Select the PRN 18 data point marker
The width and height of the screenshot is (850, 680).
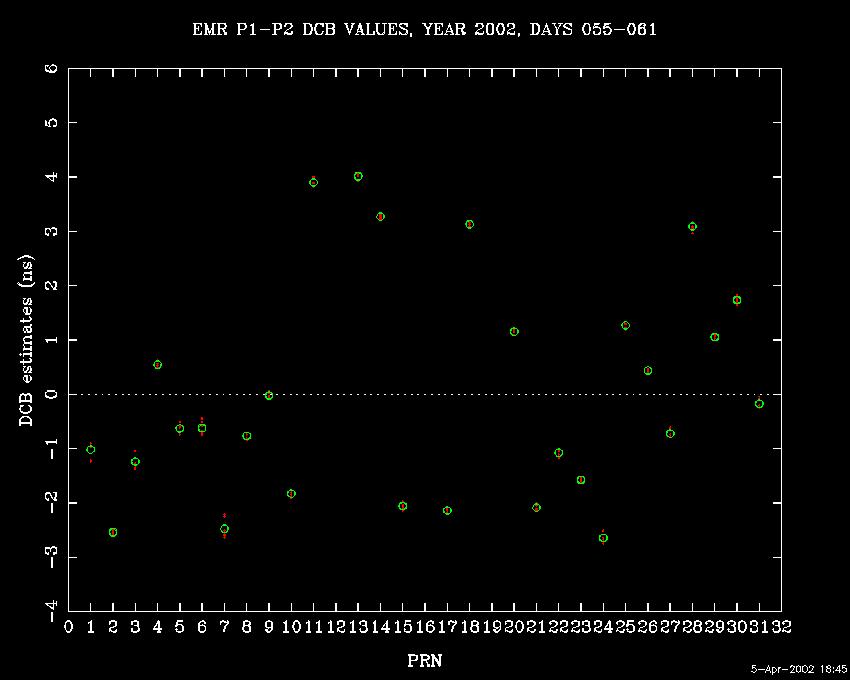click(x=469, y=224)
